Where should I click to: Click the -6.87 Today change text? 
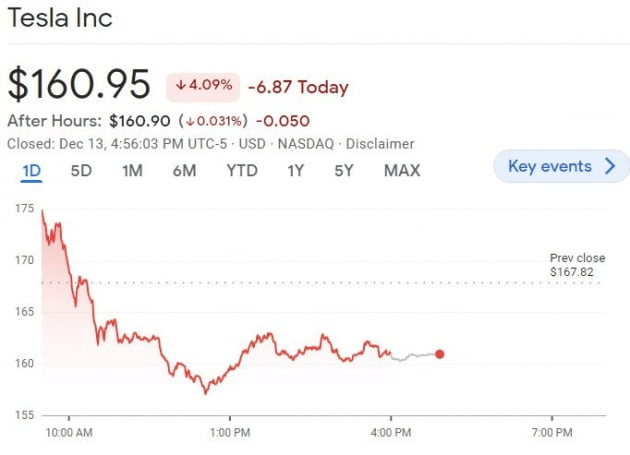pos(297,87)
